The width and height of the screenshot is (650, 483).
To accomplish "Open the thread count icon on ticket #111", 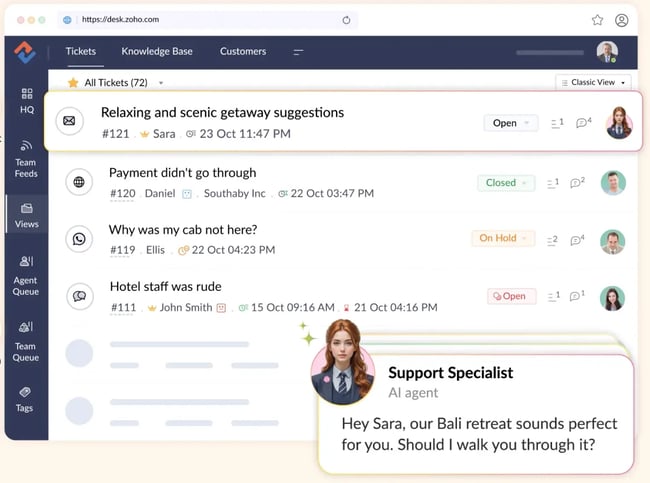I will point(554,296).
